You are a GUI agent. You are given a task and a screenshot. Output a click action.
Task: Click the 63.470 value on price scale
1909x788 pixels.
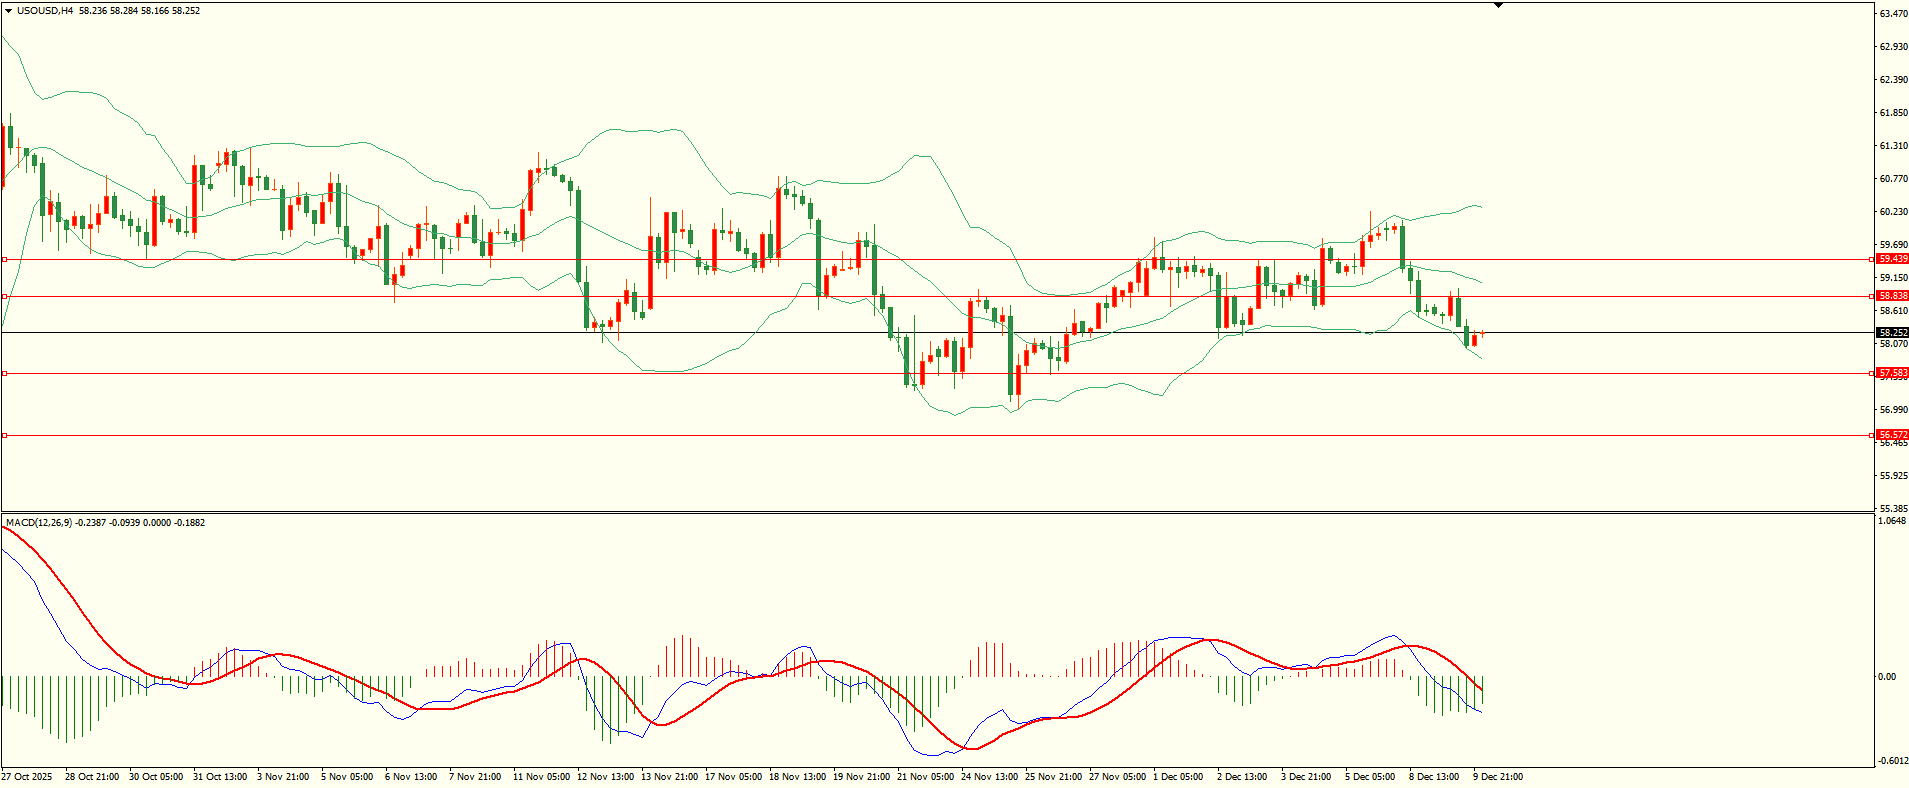1892,14
